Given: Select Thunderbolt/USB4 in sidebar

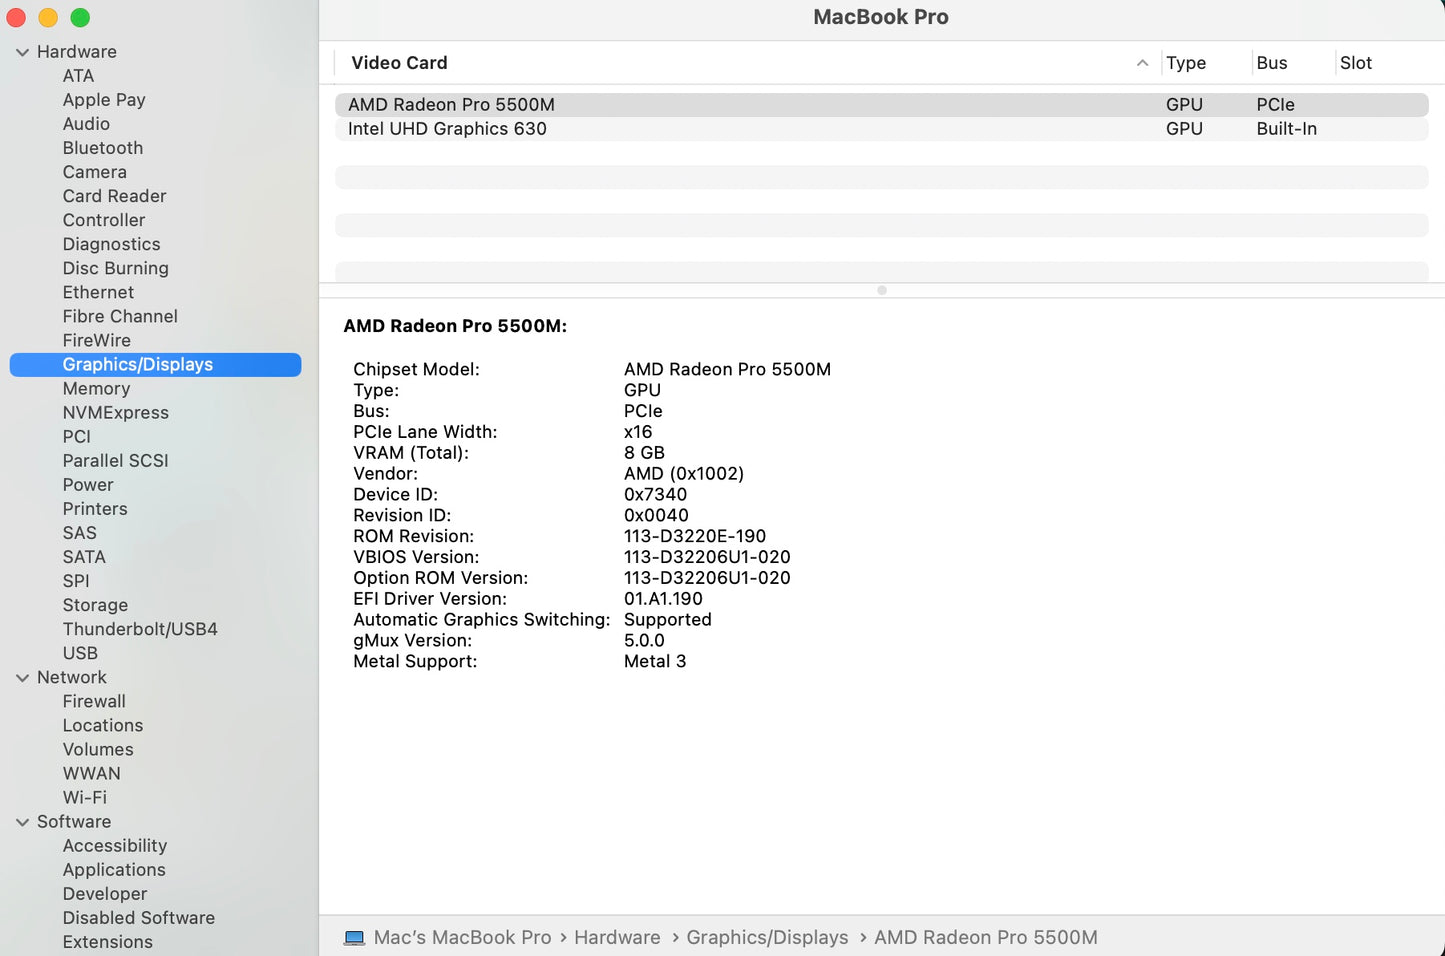Looking at the screenshot, I should [140, 629].
